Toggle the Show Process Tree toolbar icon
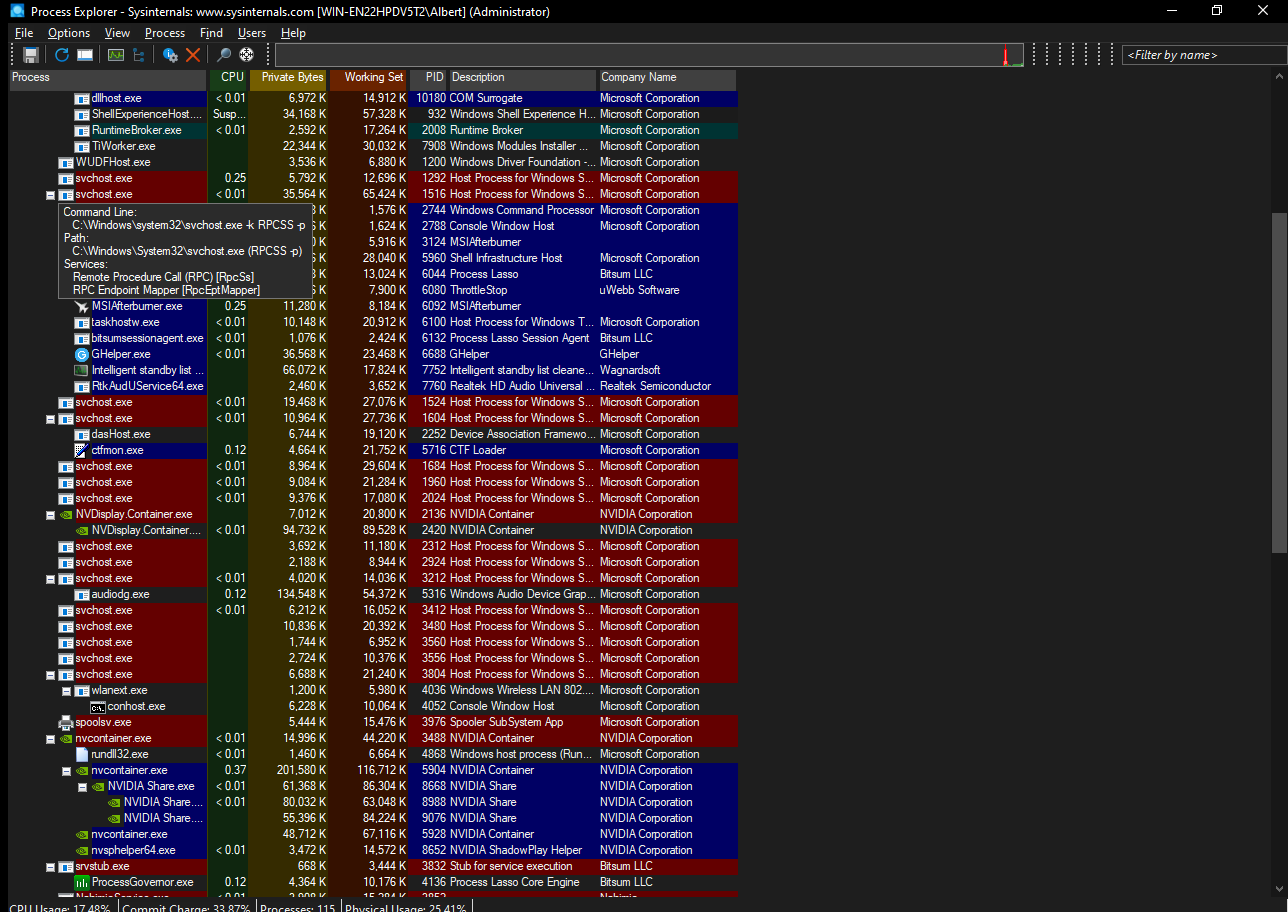Image resolution: width=1288 pixels, height=912 pixels. [x=139, y=55]
